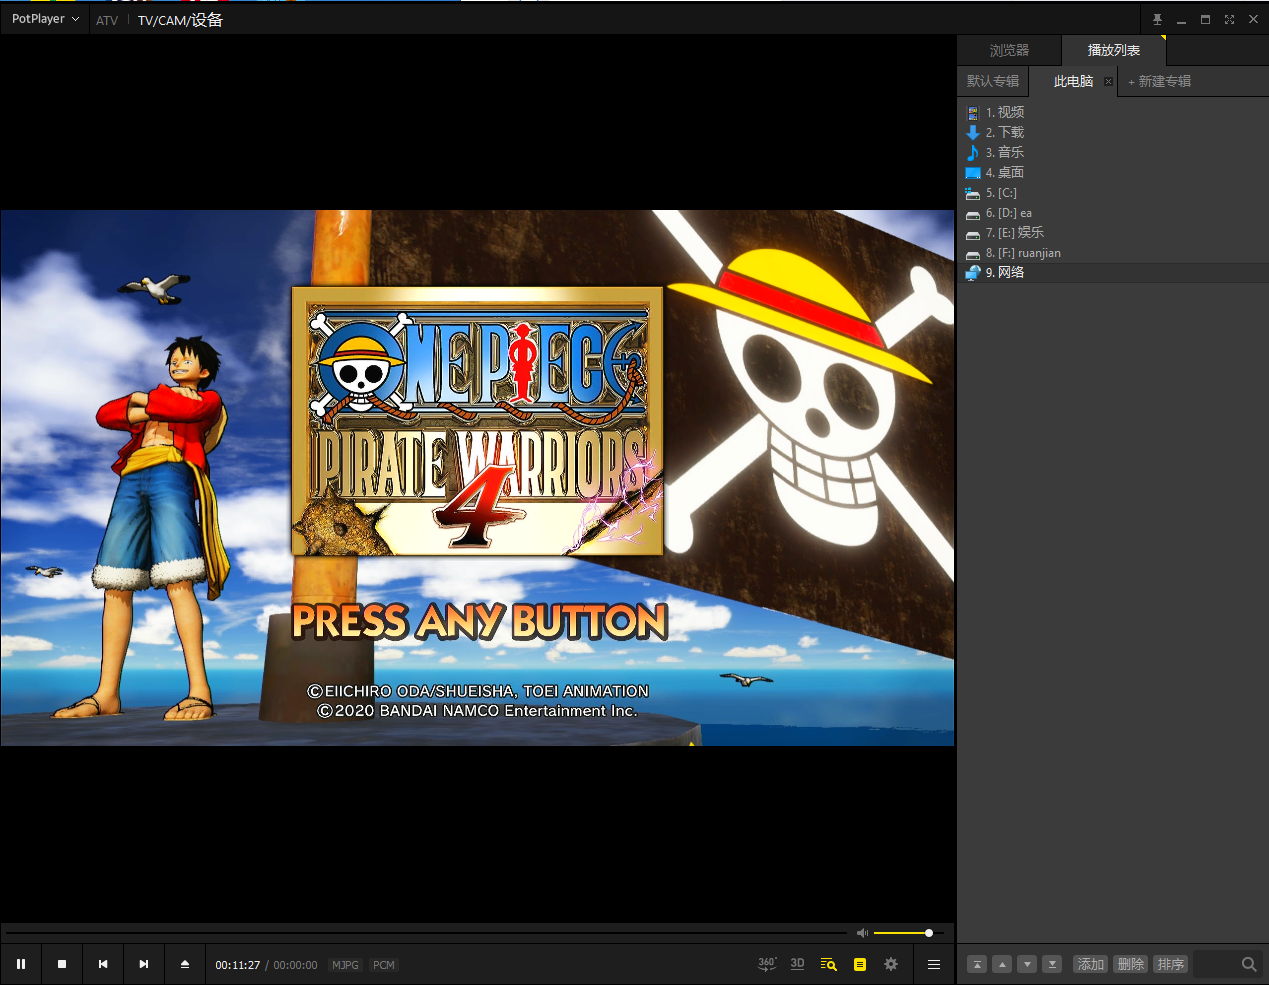Switch player to fullscreen mode icon
1269x985 pixels.
pos(1229,19)
